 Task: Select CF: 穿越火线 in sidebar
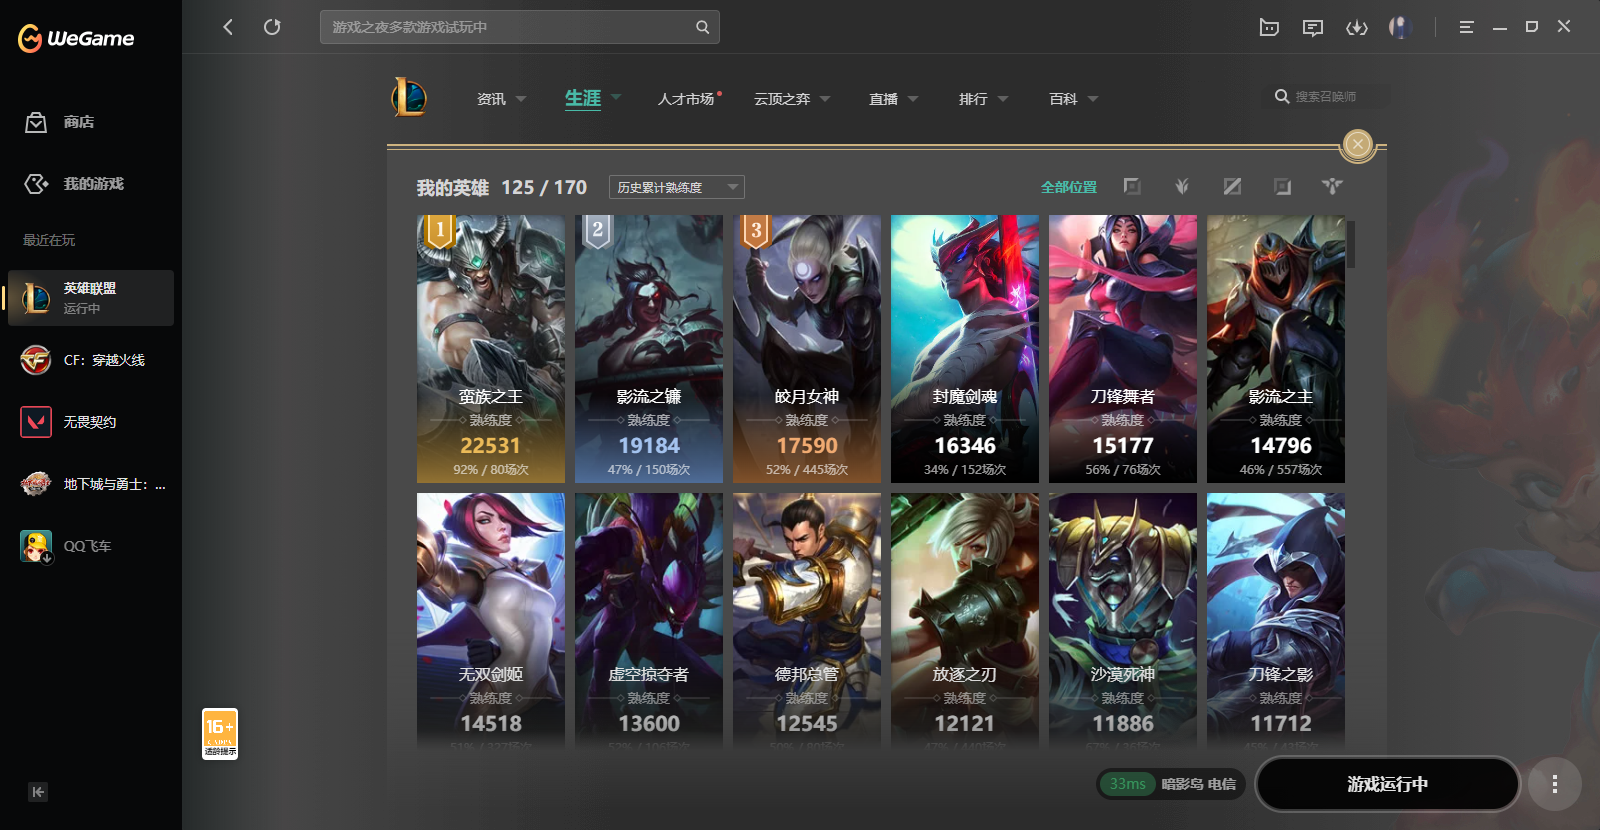point(91,360)
